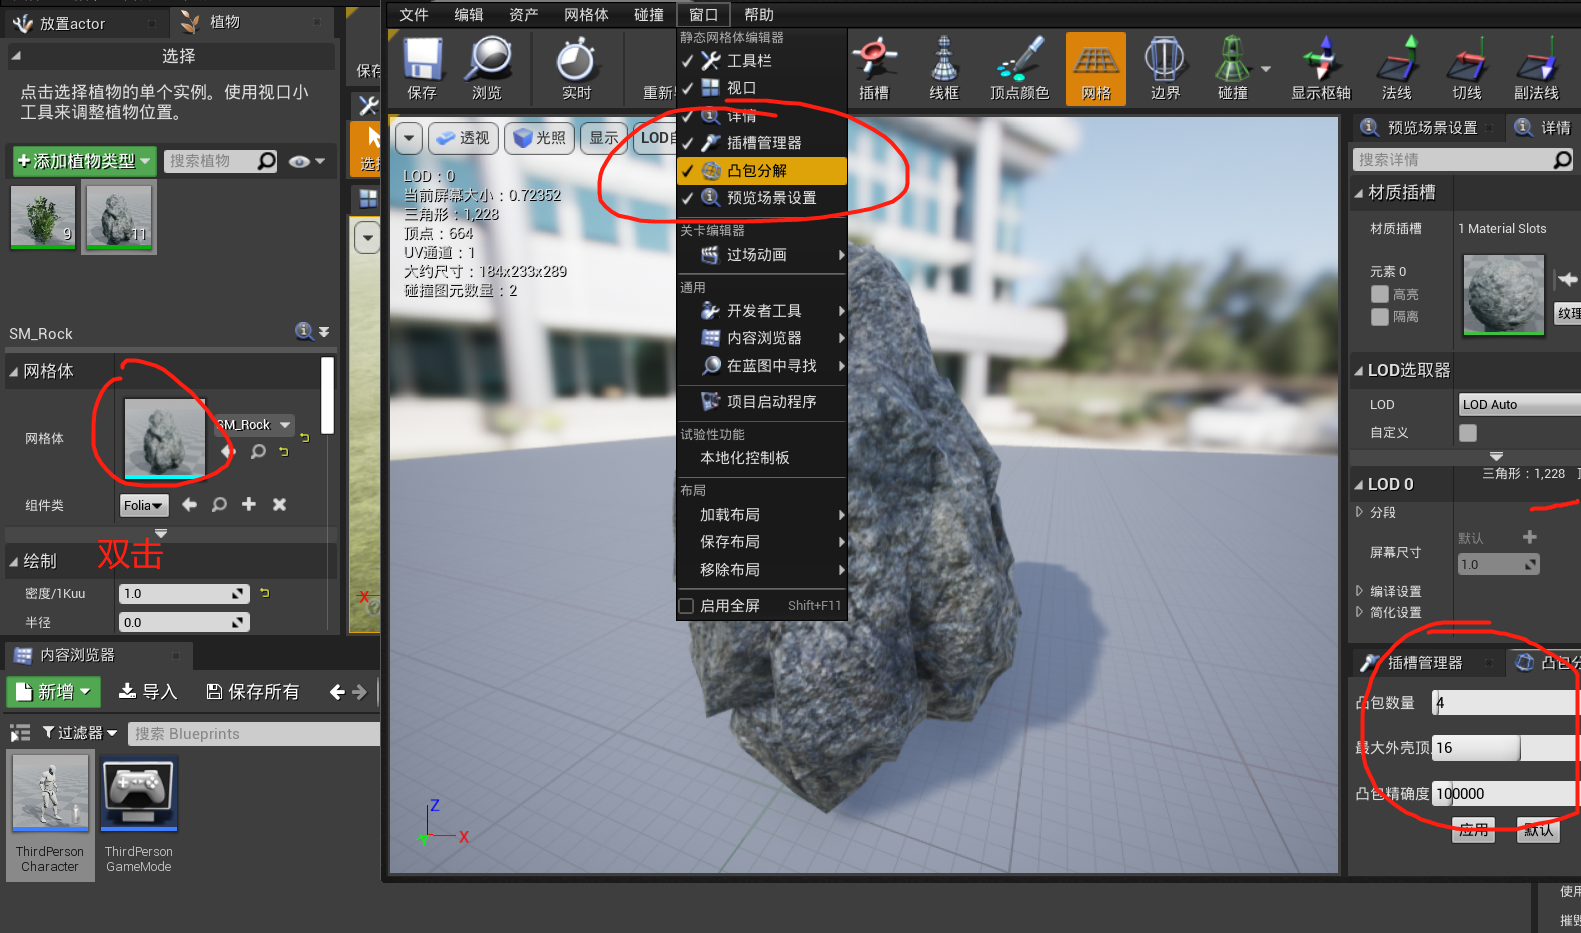Click the search icon in 搜索详情 field
Screen dimensions: 1581x933
click(x=1562, y=160)
